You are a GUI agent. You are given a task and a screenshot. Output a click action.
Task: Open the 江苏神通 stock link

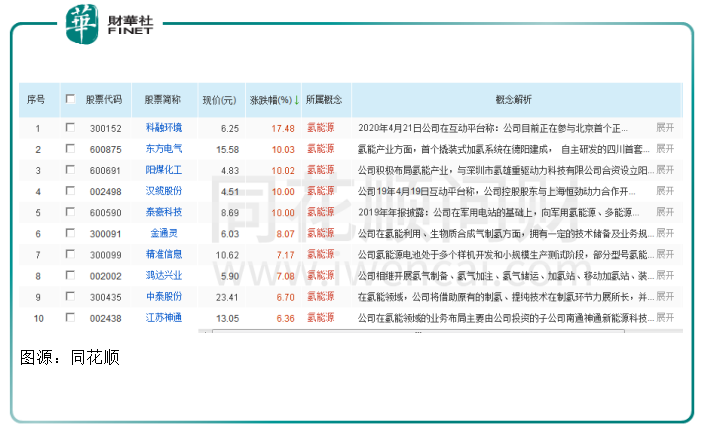164,318
